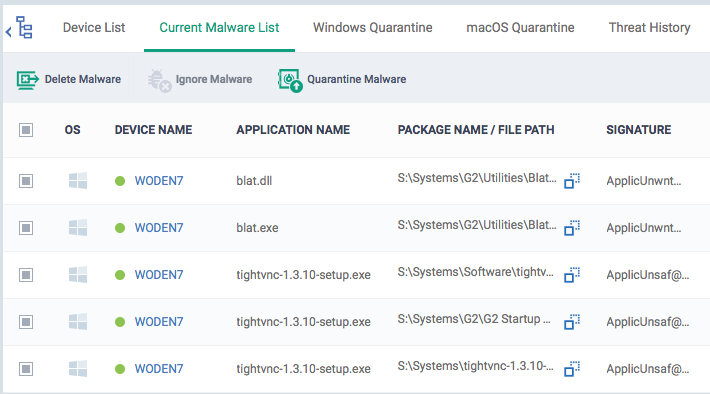Sort by PACKAGE NAME / FILE PATH header
Image resolution: width=710 pixels, height=394 pixels.
[x=476, y=130]
